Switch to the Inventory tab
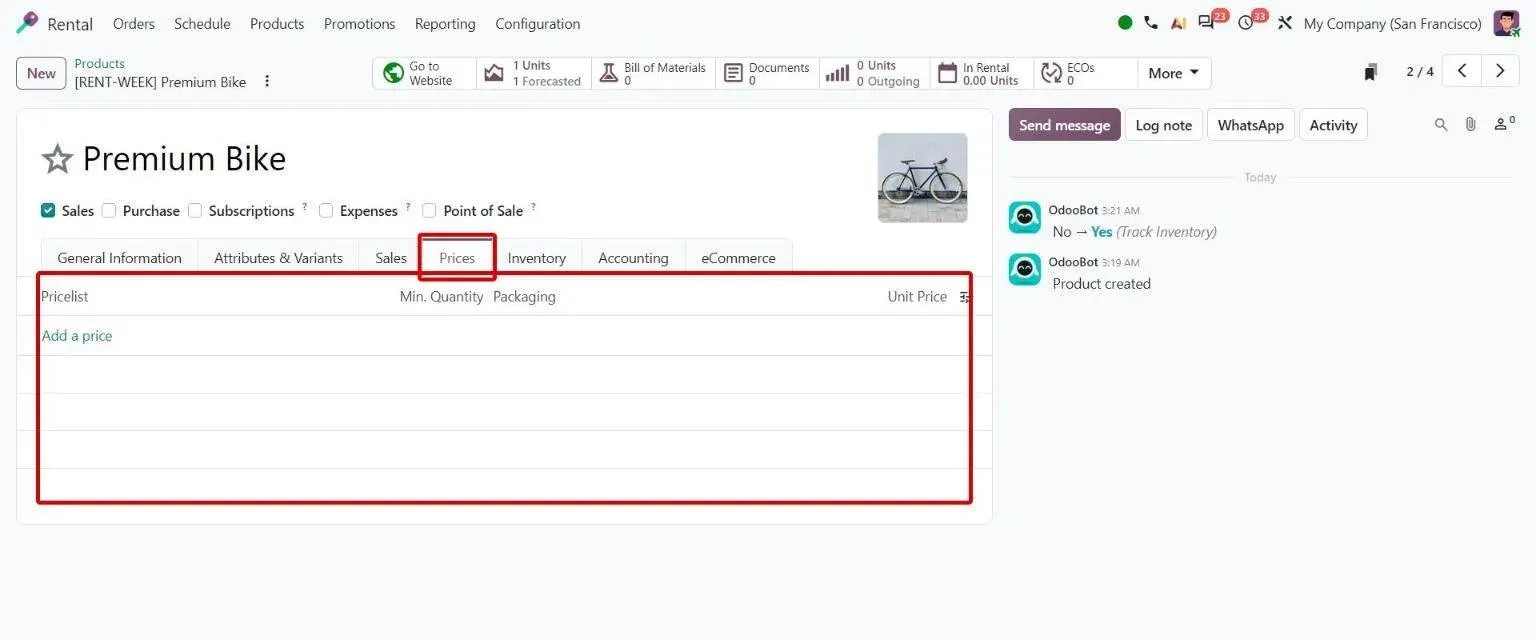This screenshot has height=639, width=1536. point(536,258)
